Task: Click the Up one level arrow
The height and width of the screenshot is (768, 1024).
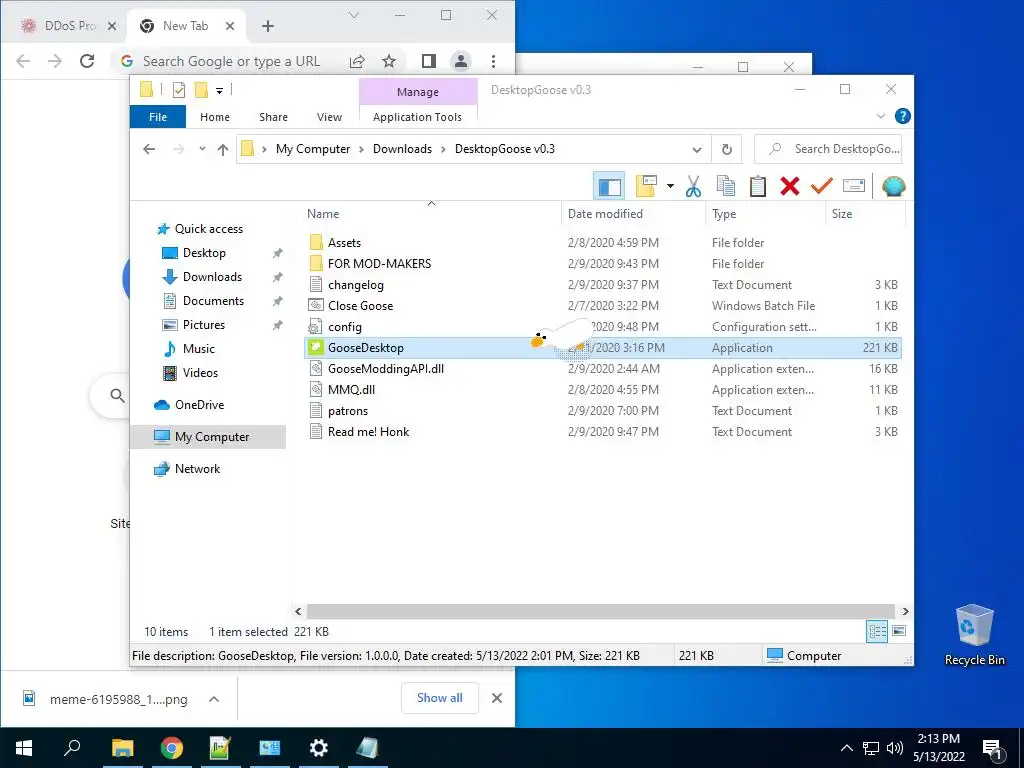Action: 223,150
